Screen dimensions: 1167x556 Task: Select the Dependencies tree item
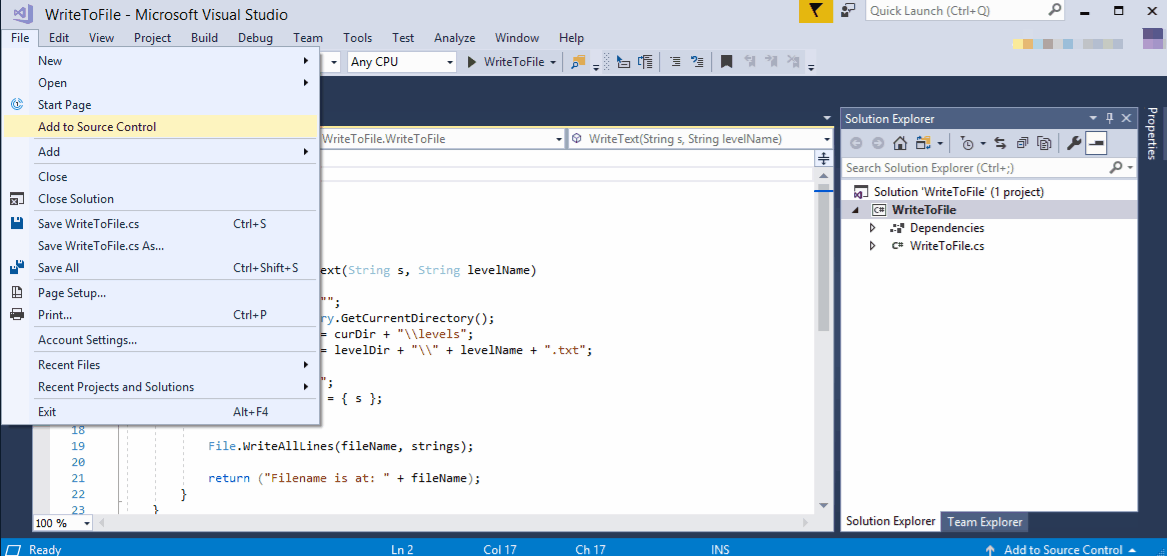coord(947,228)
